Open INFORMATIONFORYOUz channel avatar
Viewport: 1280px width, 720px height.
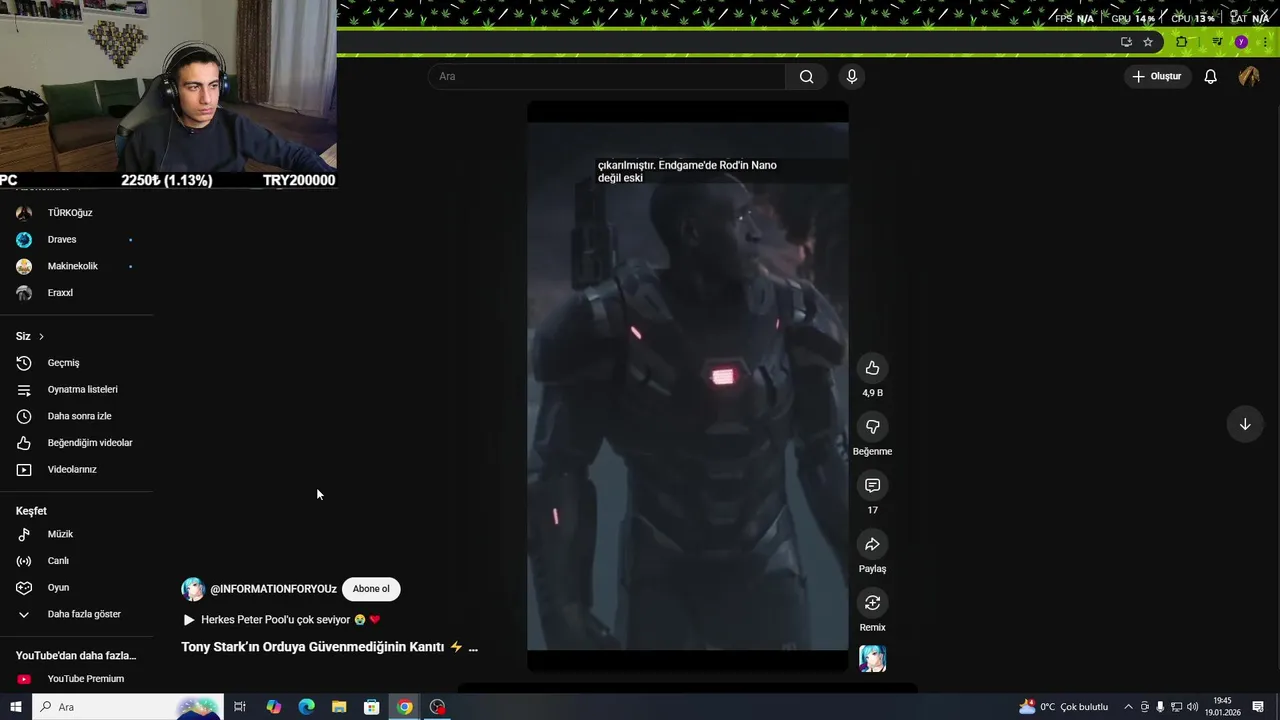pyautogui.click(x=193, y=589)
